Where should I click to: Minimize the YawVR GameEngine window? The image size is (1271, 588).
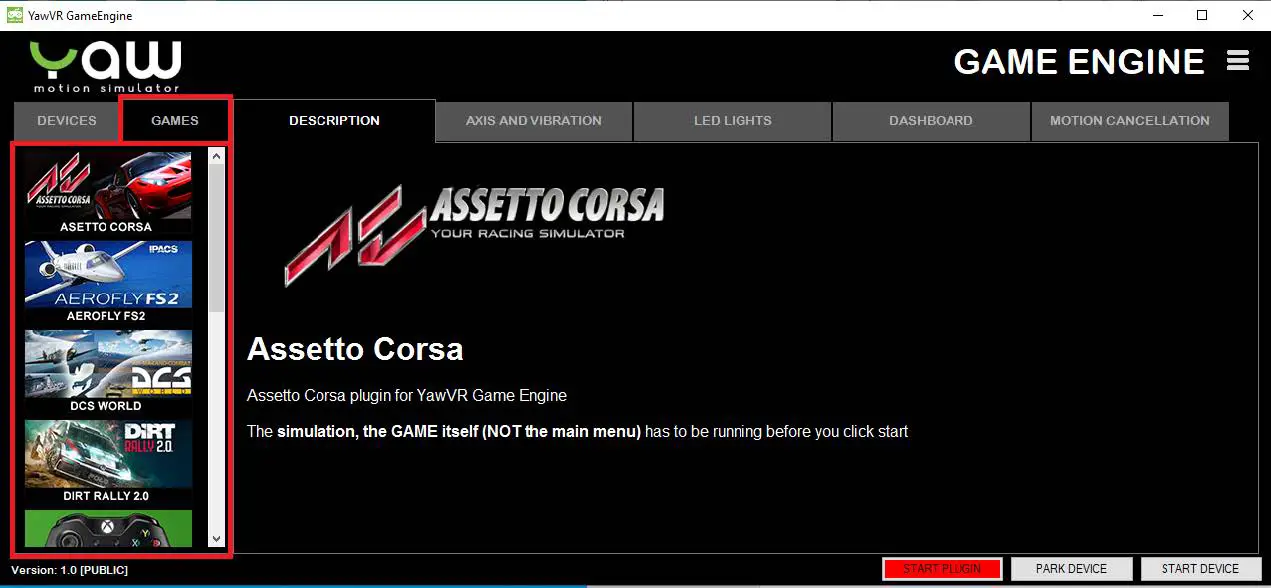1157,15
